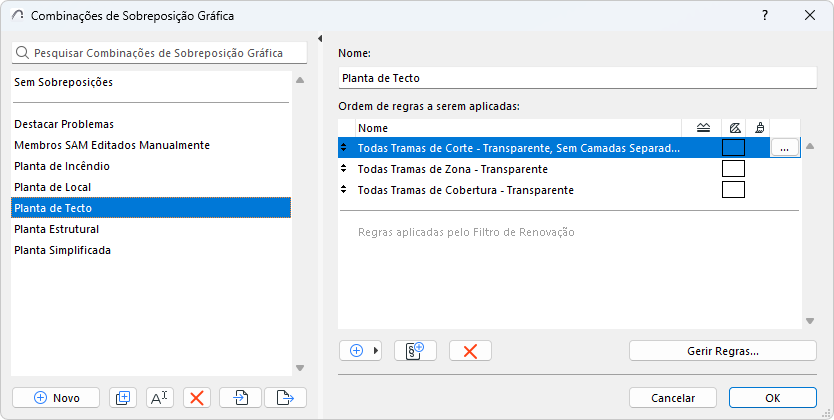This screenshot has height=420, width=834.
Task: Click the combination search field
Action: click(155, 53)
